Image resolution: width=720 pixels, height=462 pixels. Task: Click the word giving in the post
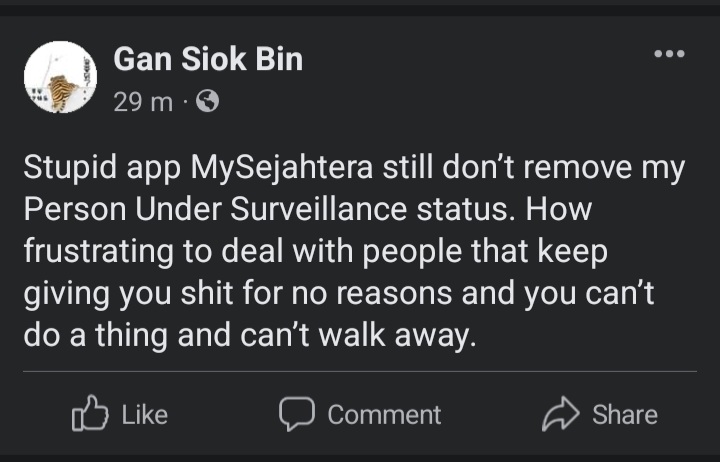pyautogui.click(x=70, y=295)
